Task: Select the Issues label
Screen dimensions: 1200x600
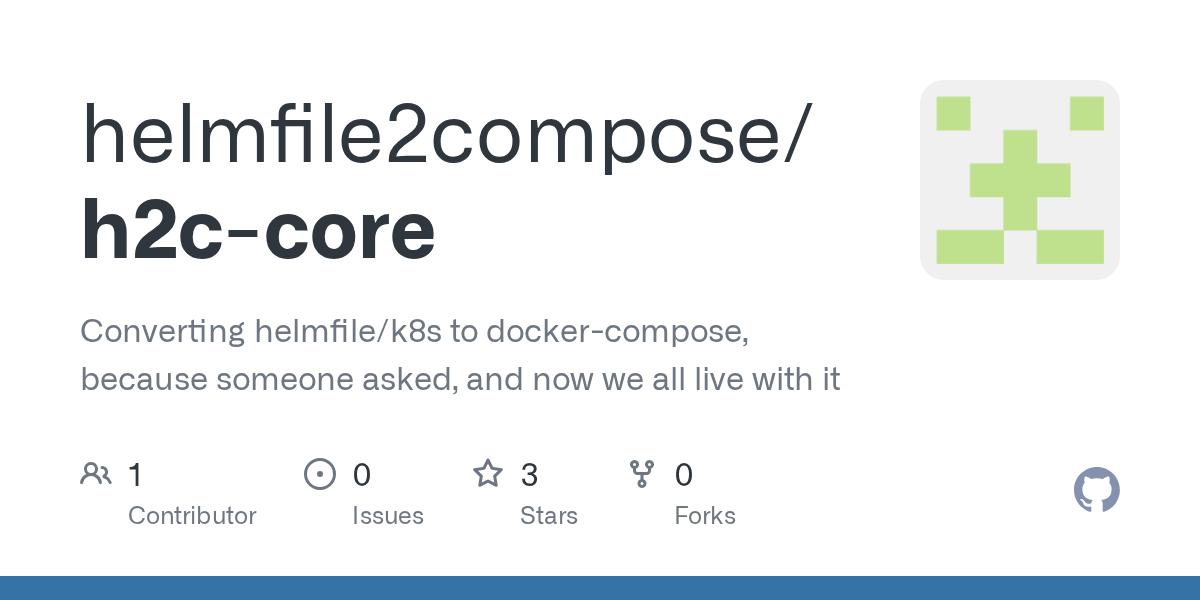Action: (x=387, y=516)
